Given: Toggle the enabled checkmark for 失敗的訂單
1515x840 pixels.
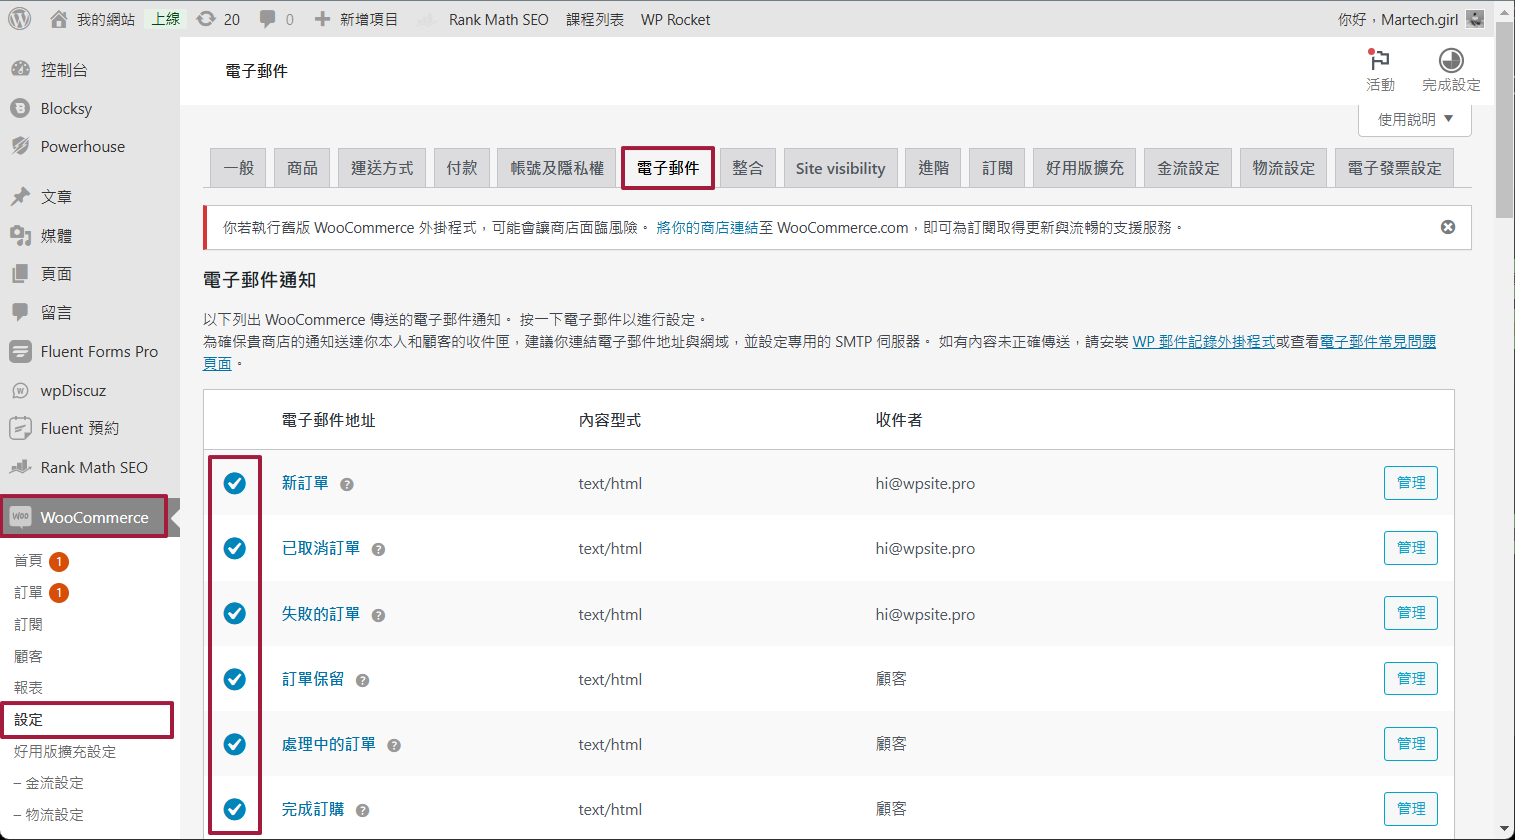Looking at the screenshot, I should (234, 613).
